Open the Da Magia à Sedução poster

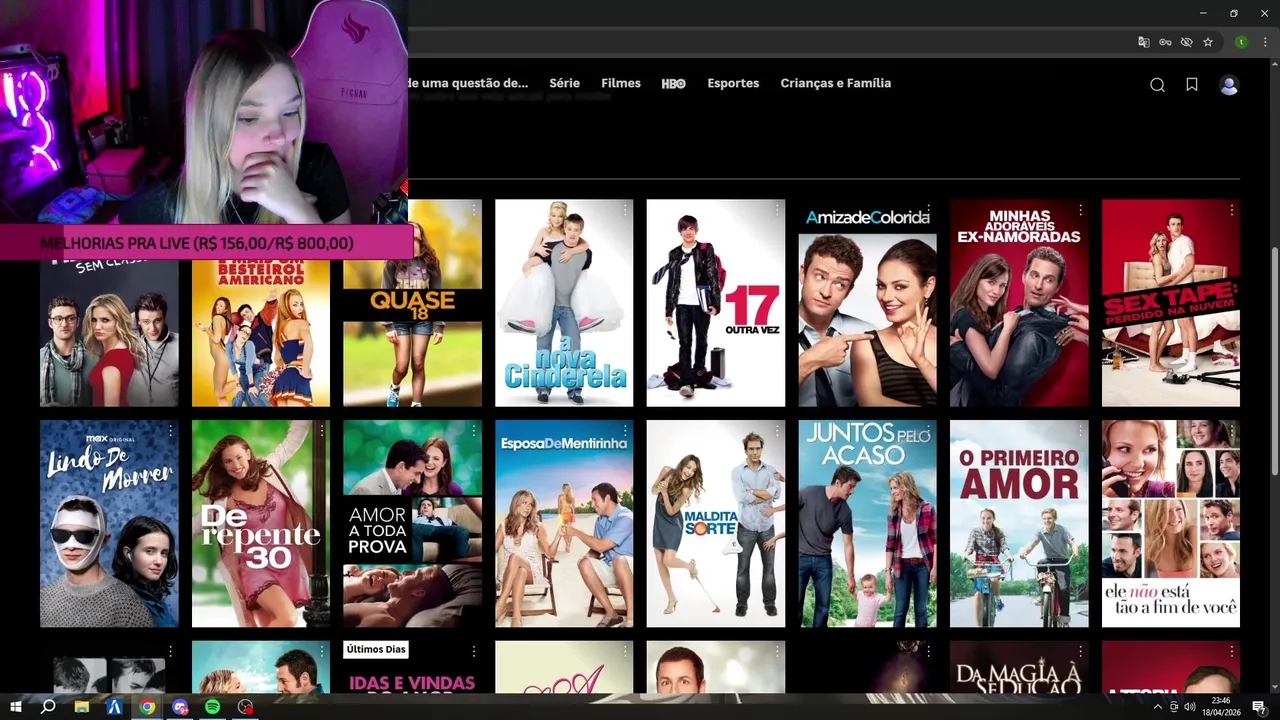(1019, 667)
